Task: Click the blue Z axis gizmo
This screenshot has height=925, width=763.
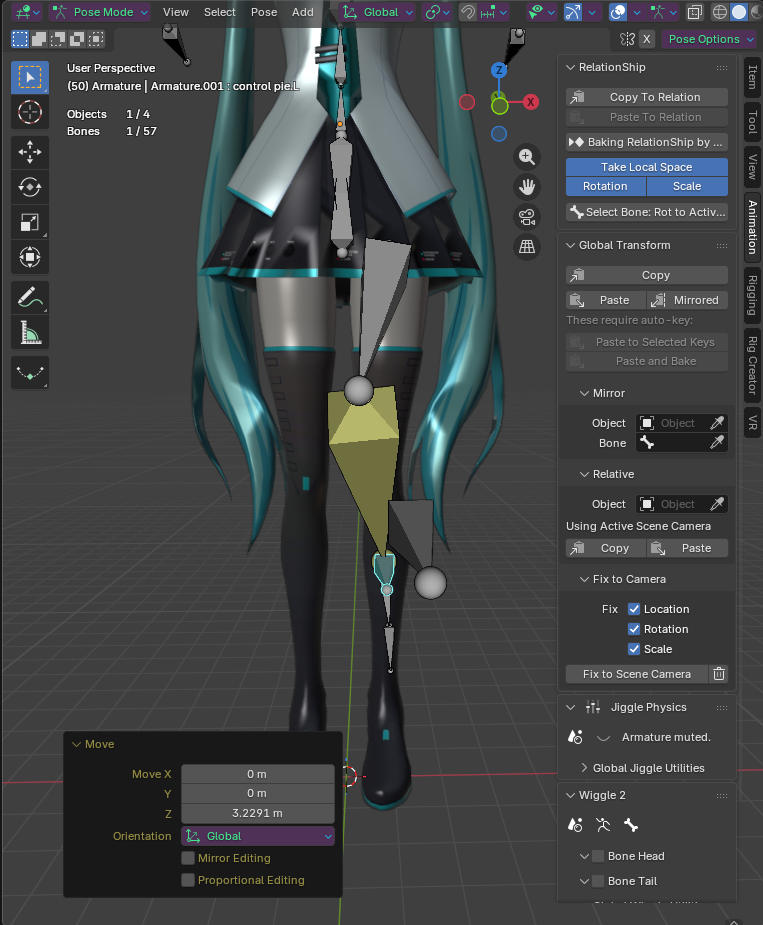Action: point(499,70)
